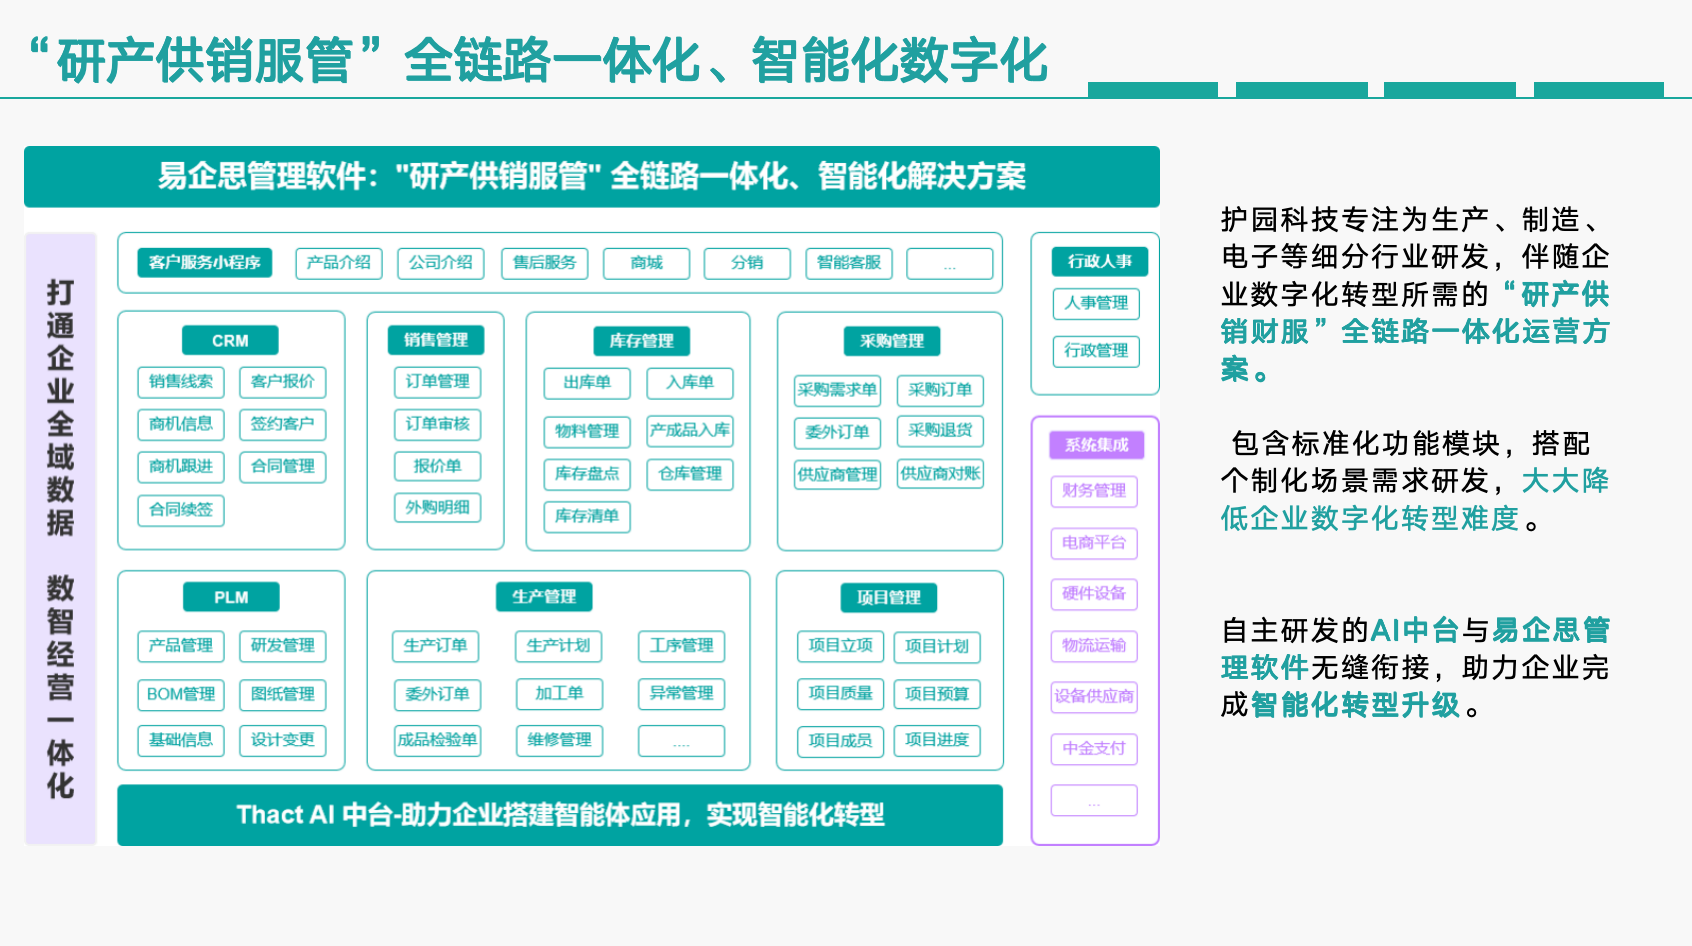Choose the 采购退货 box

pos(941,431)
